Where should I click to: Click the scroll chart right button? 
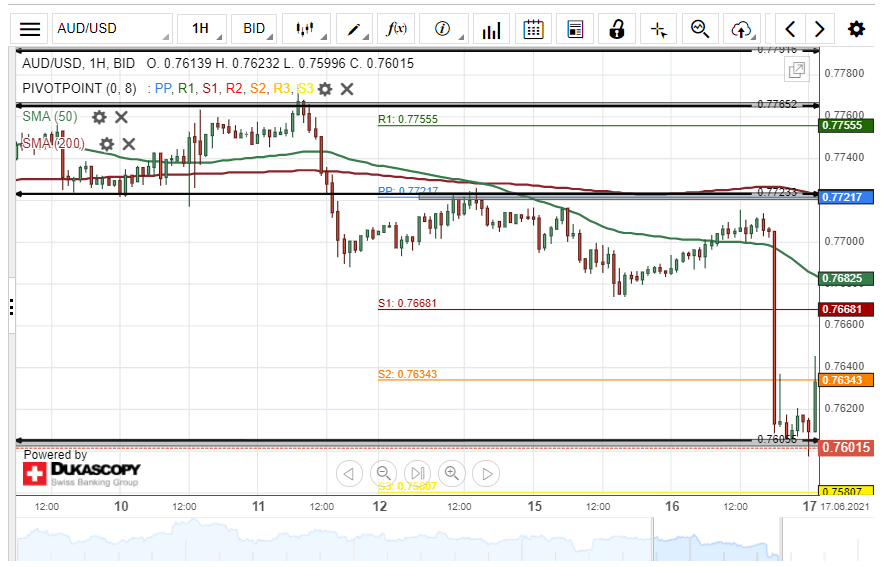click(487, 473)
